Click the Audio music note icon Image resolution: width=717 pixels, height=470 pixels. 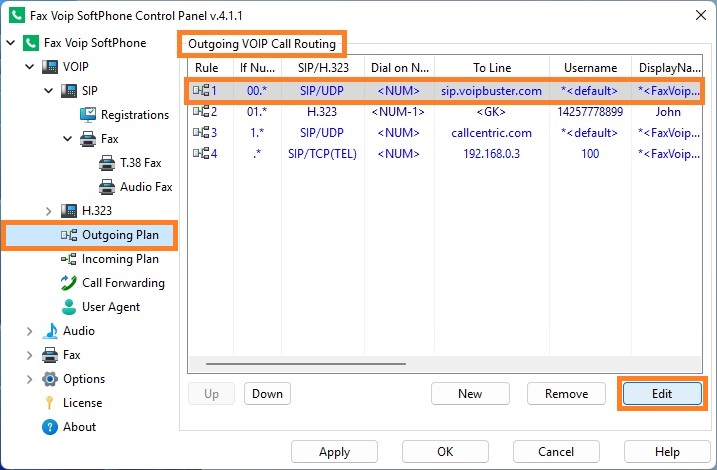50,331
